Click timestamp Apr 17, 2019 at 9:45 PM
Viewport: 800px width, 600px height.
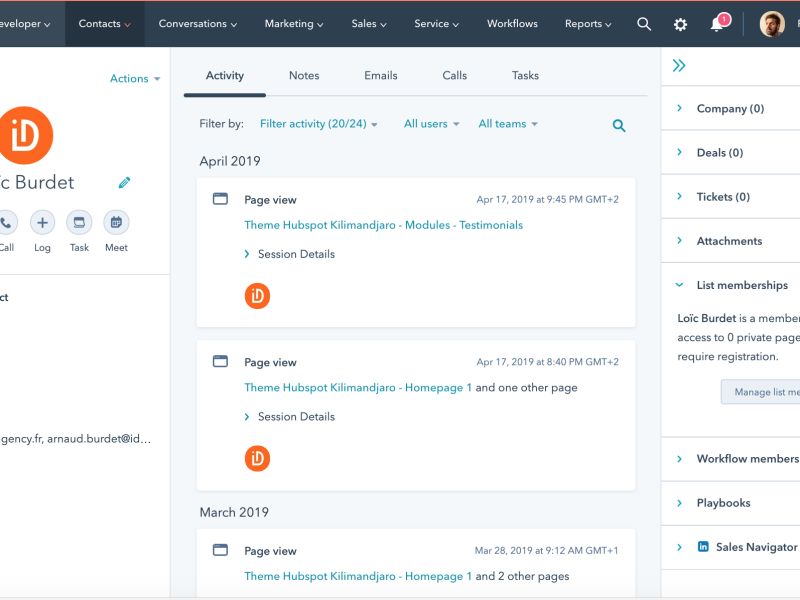point(547,199)
